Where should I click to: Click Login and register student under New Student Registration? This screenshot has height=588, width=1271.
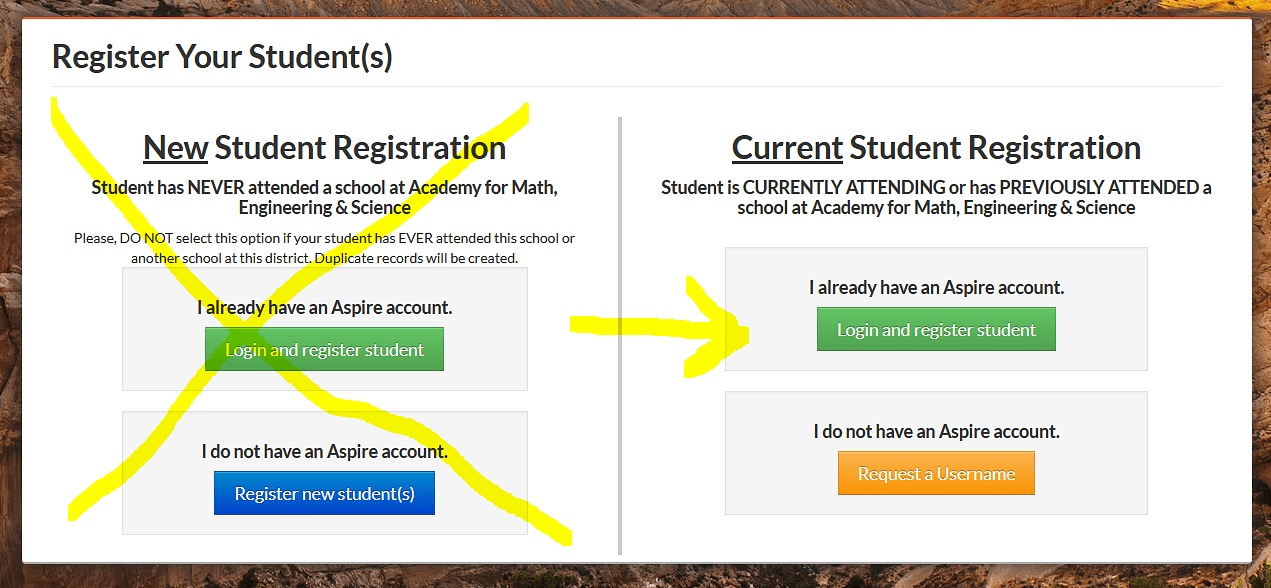click(324, 350)
